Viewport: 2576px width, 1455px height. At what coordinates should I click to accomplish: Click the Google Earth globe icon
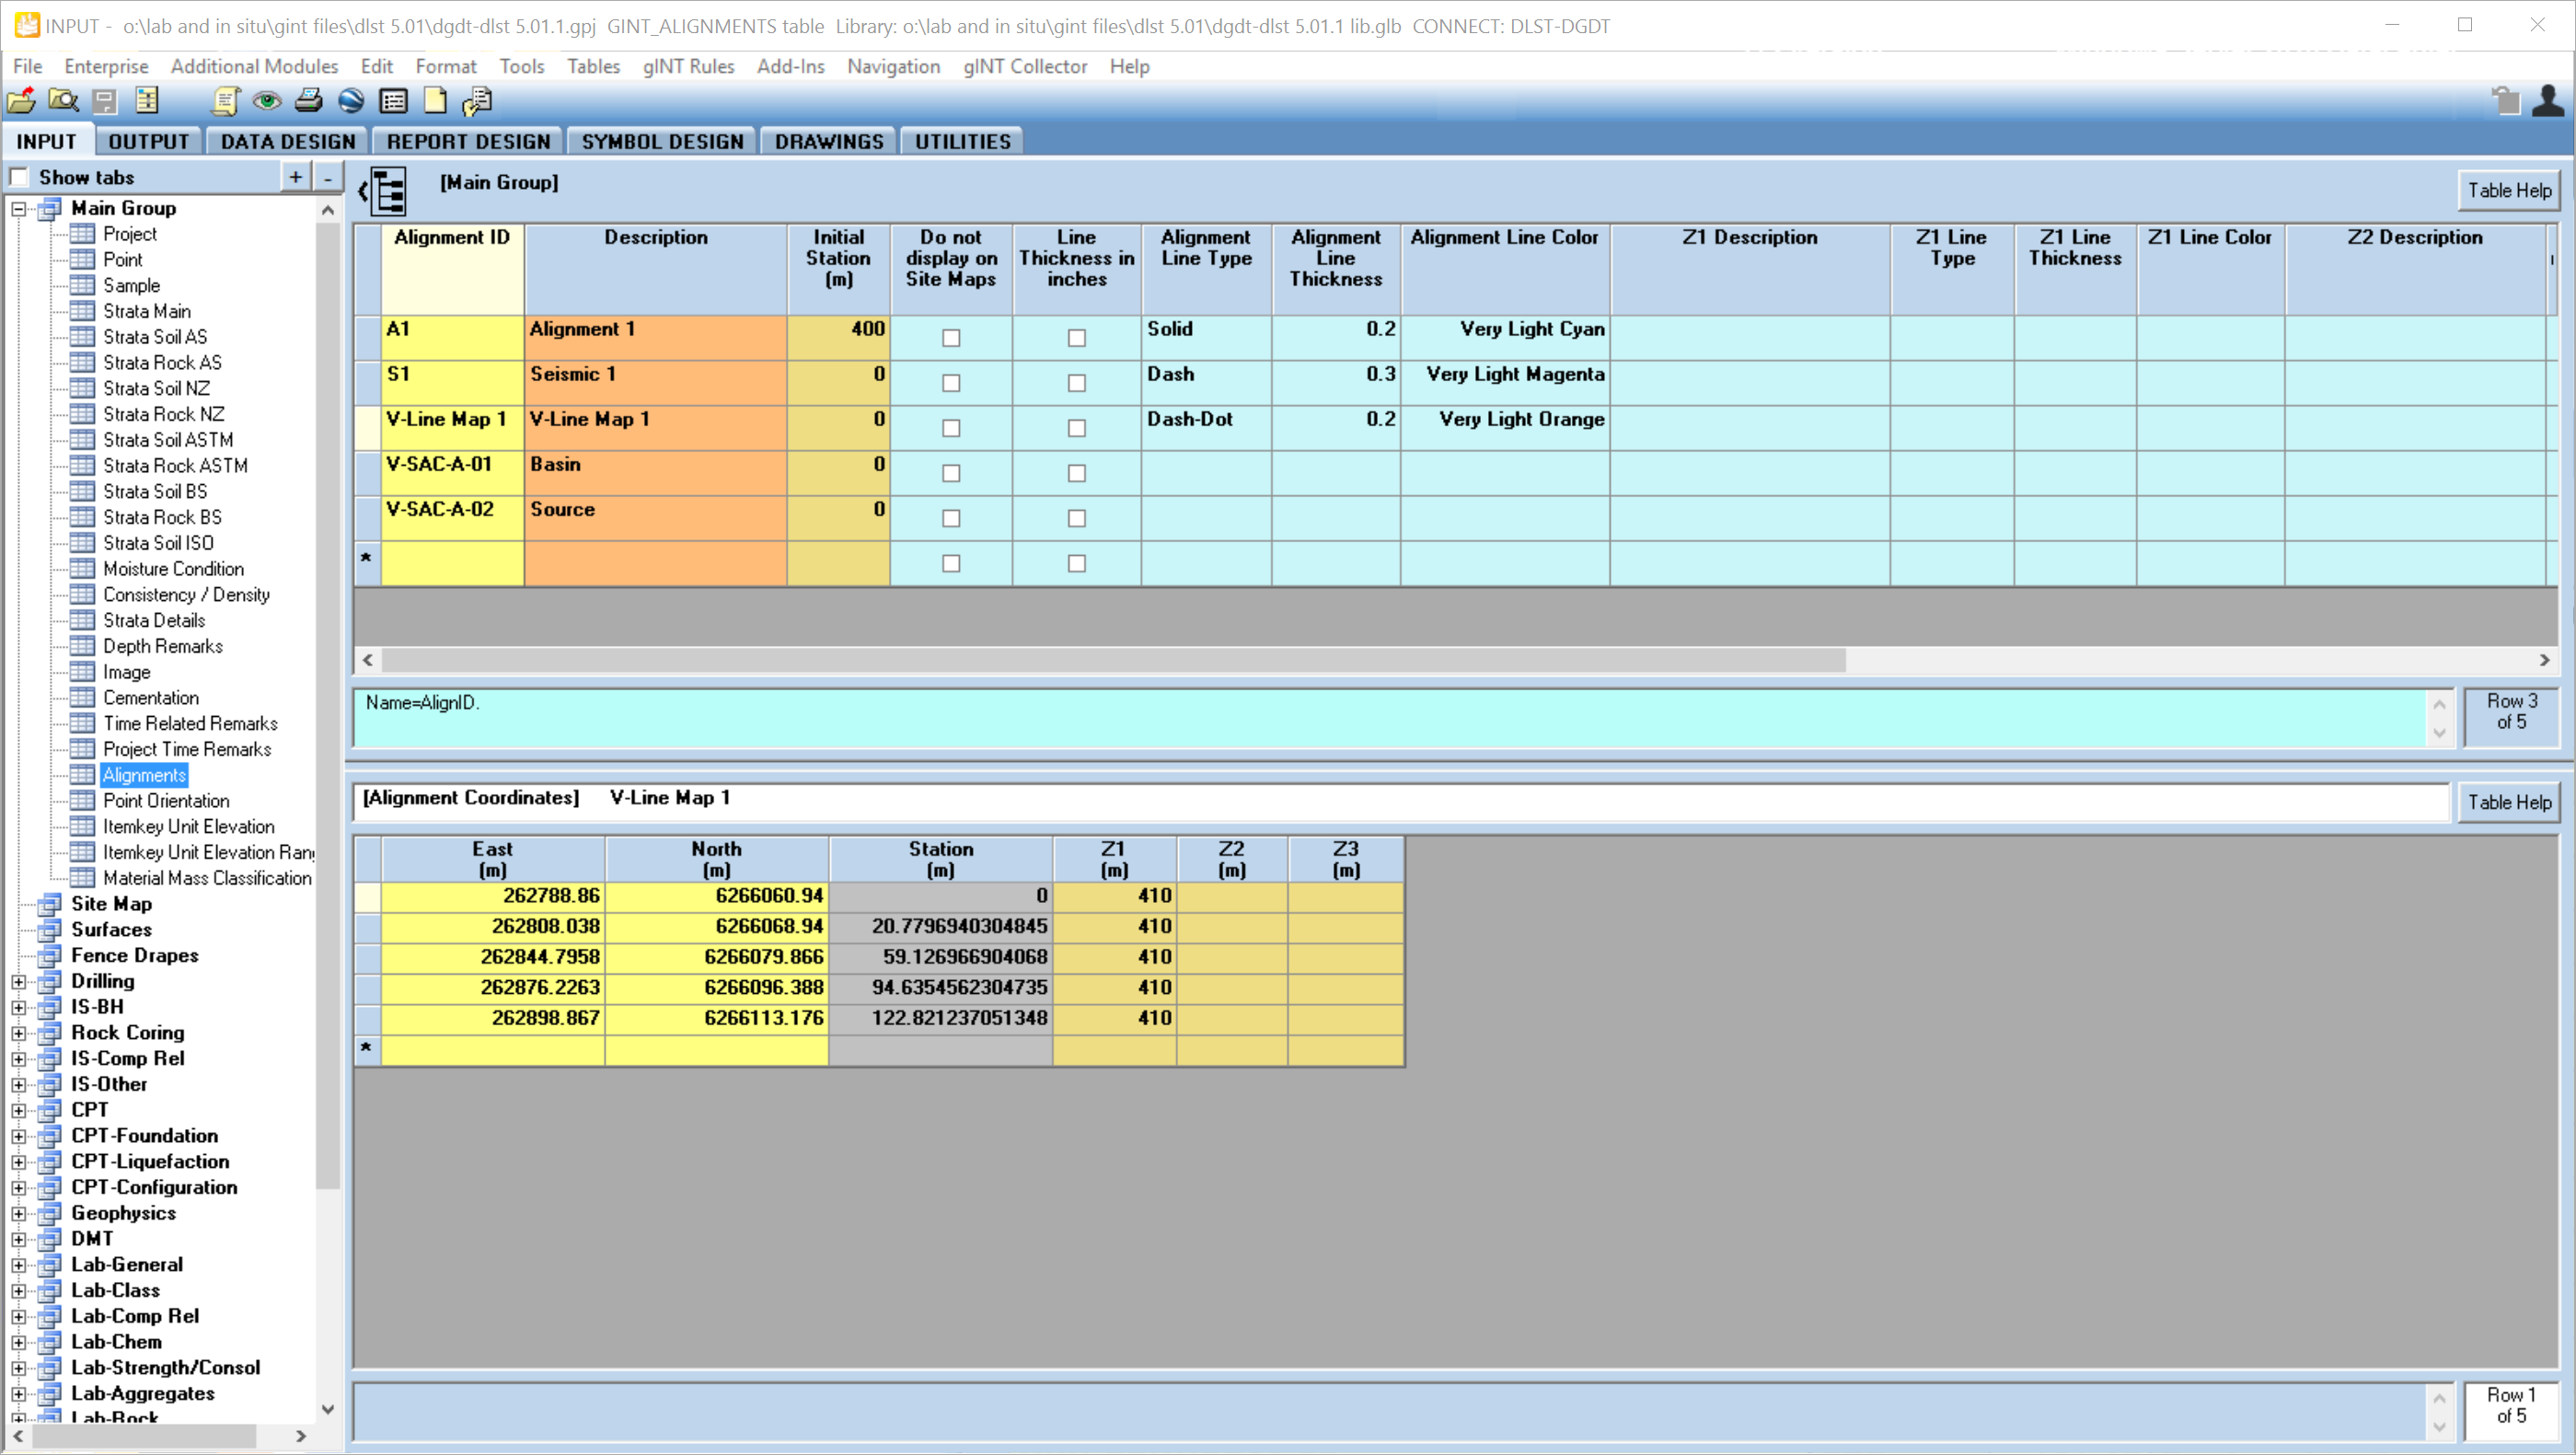(x=351, y=101)
